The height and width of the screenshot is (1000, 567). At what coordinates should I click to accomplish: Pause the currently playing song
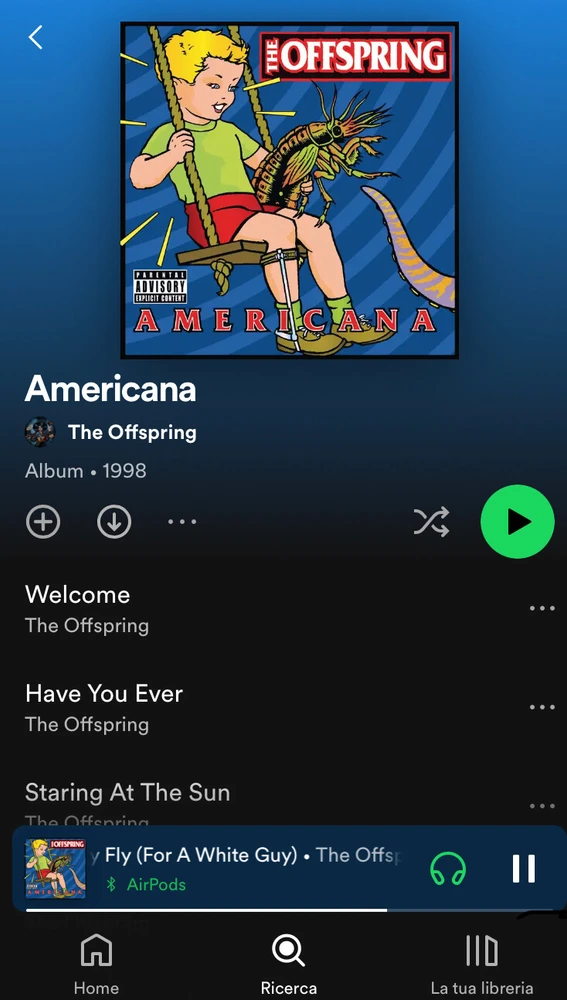(x=524, y=869)
